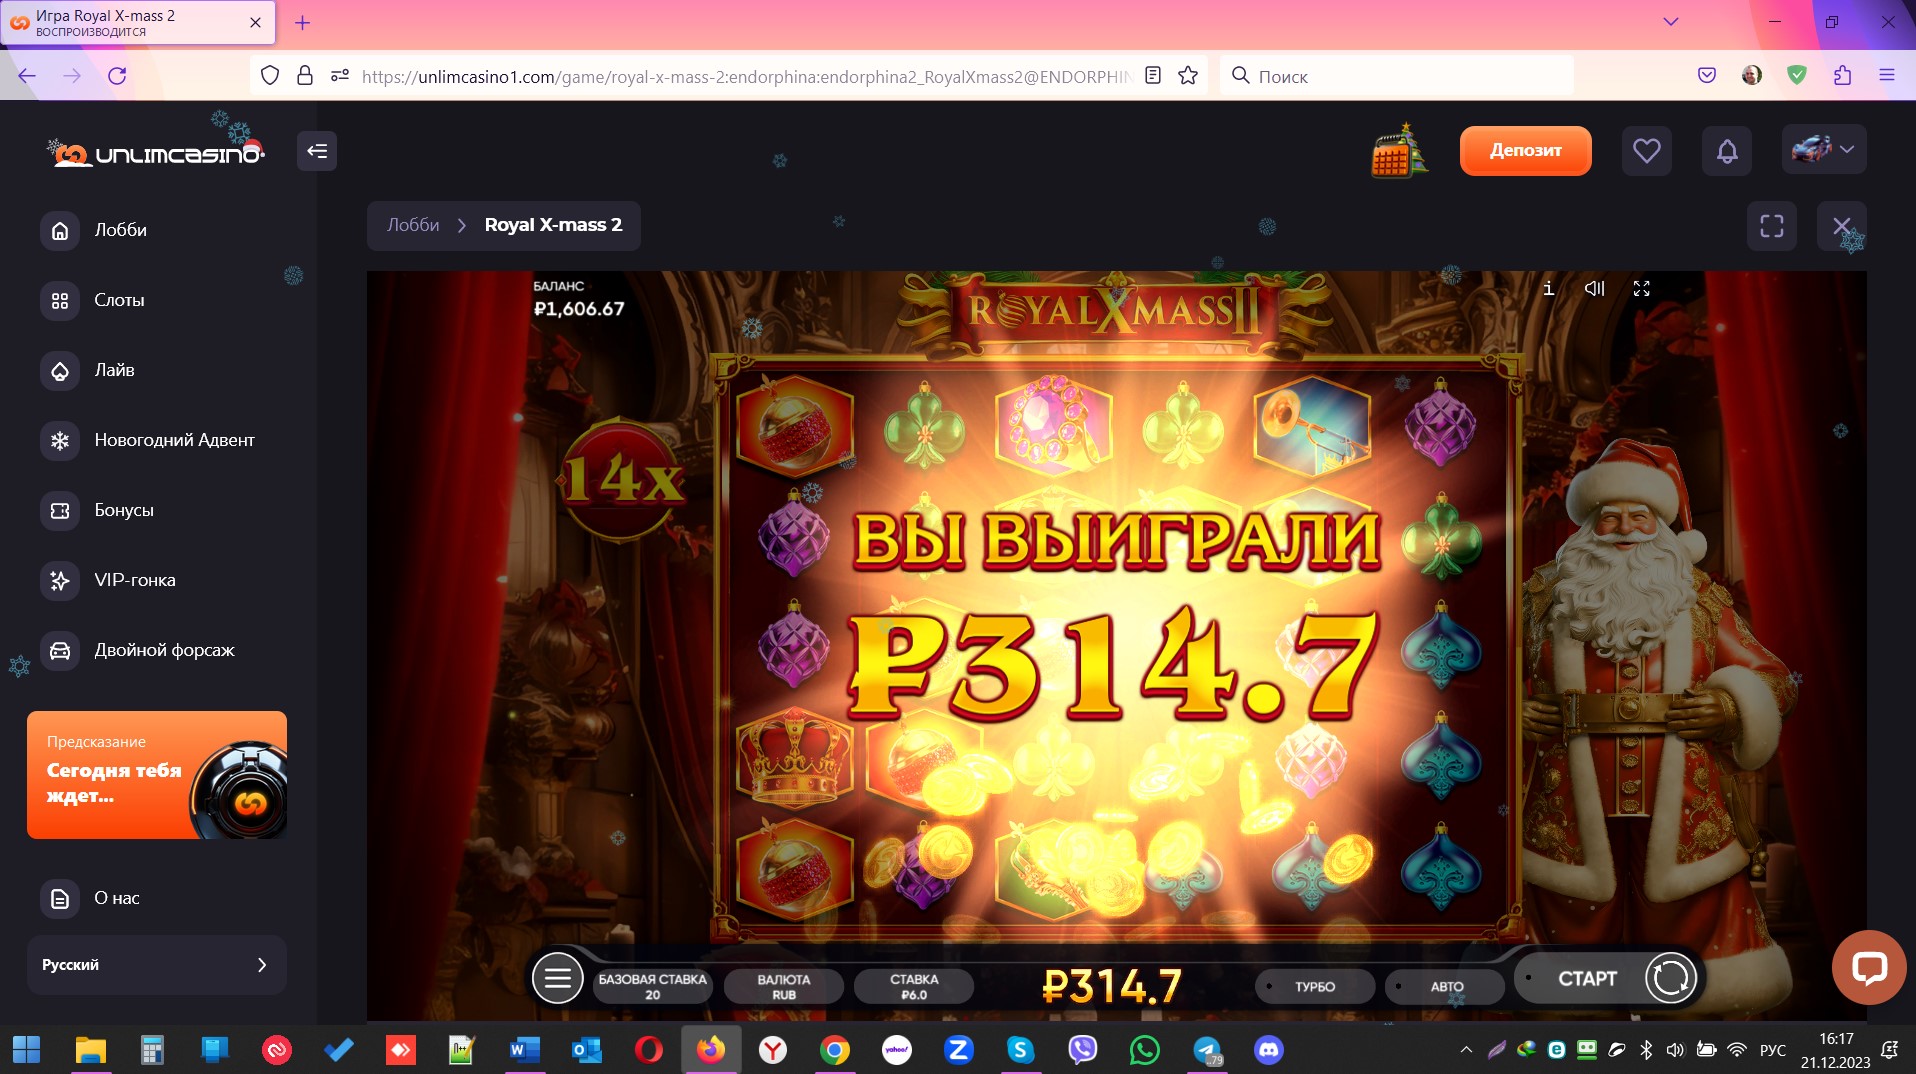Open the advent calendar icon
Image resolution: width=1916 pixels, height=1074 pixels.
pyautogui.click(x=1398, y=151)
